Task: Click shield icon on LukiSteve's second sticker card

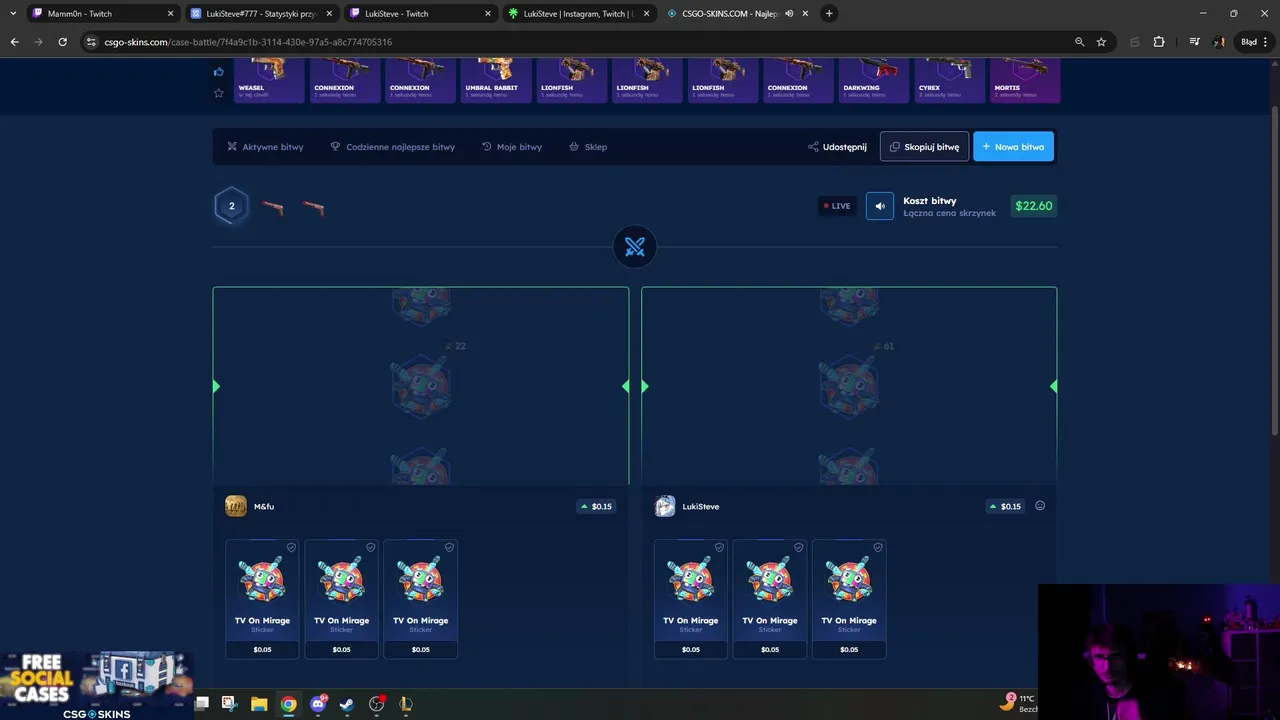Action: [x=798, y=547]
